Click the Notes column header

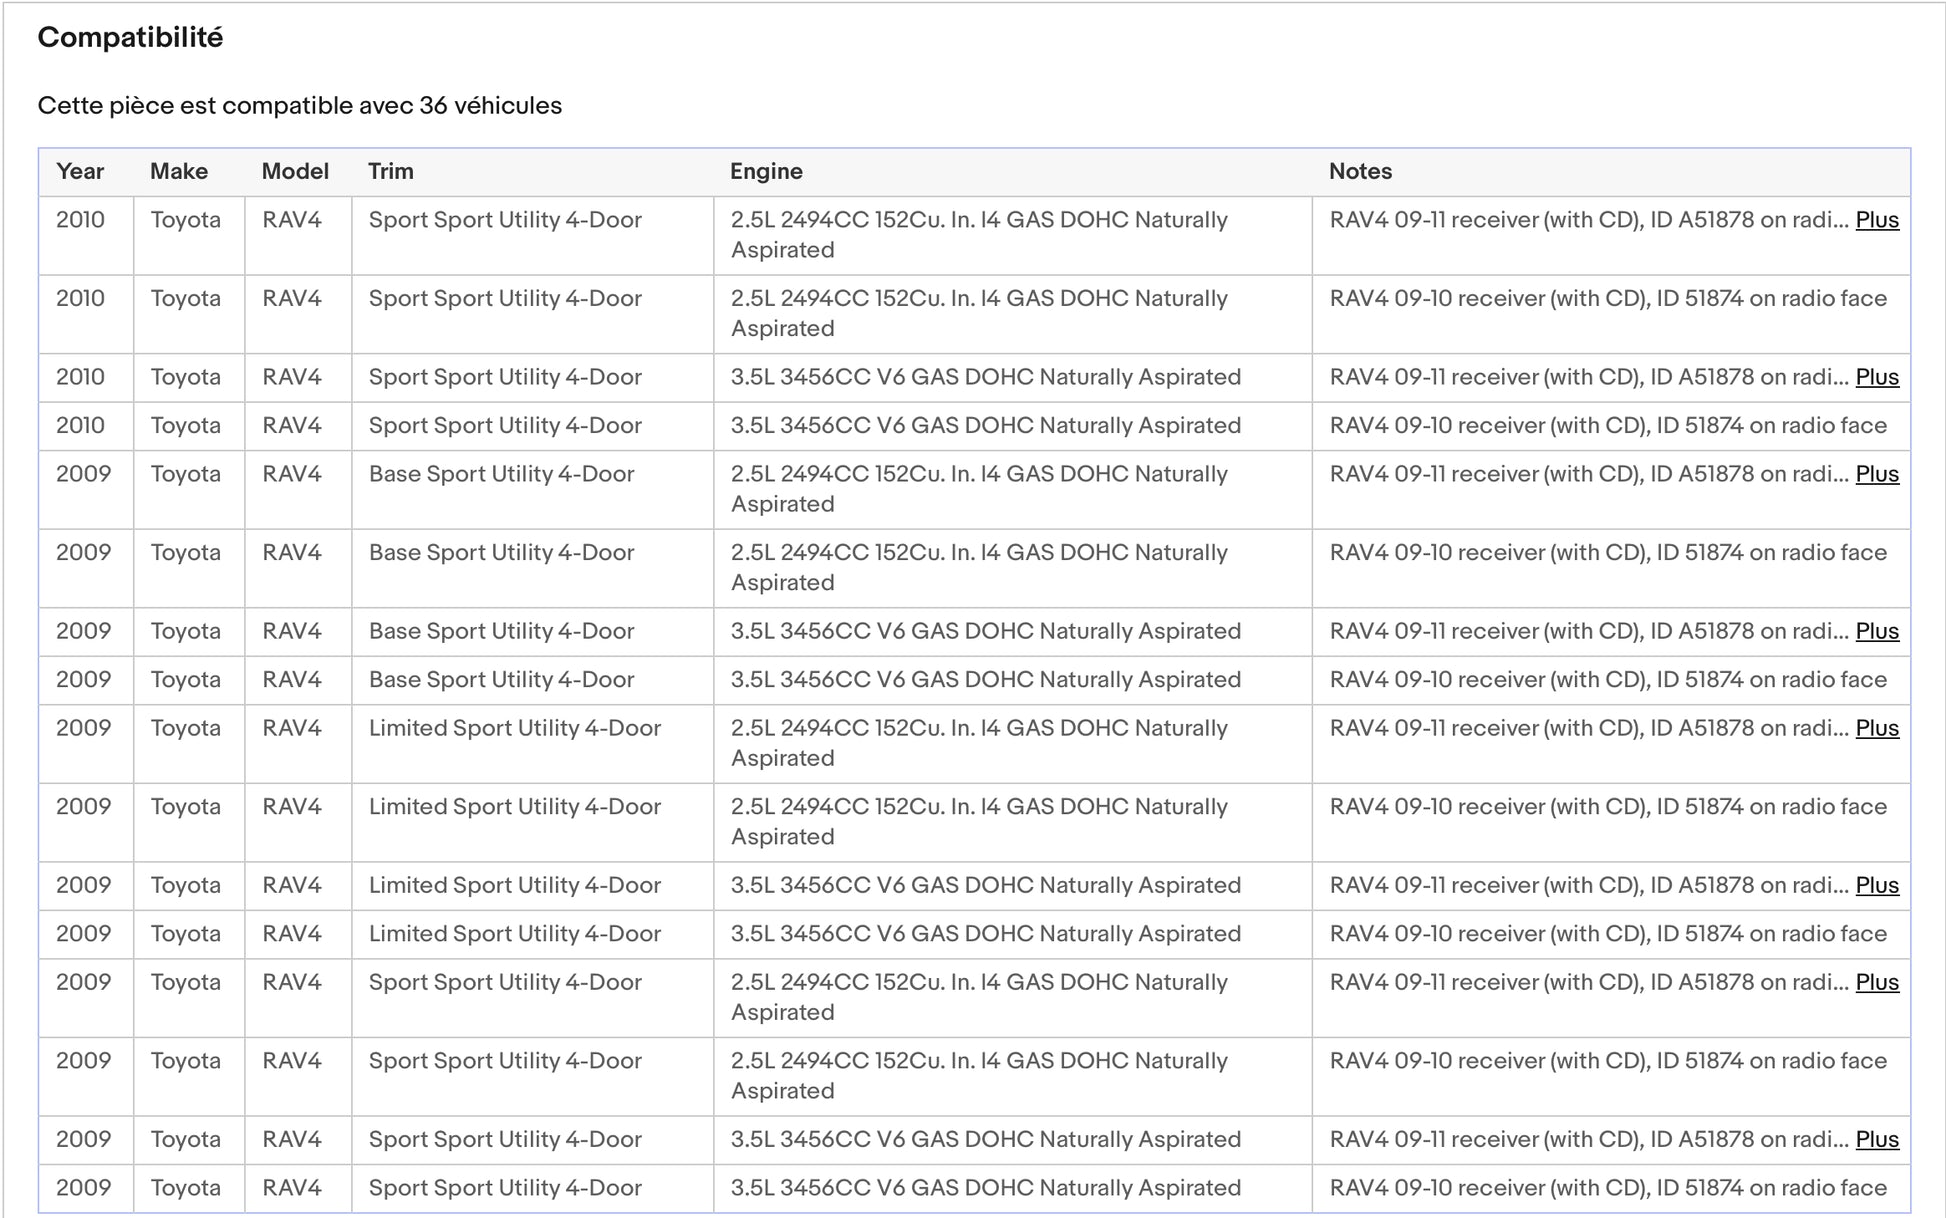(1360, 171)
